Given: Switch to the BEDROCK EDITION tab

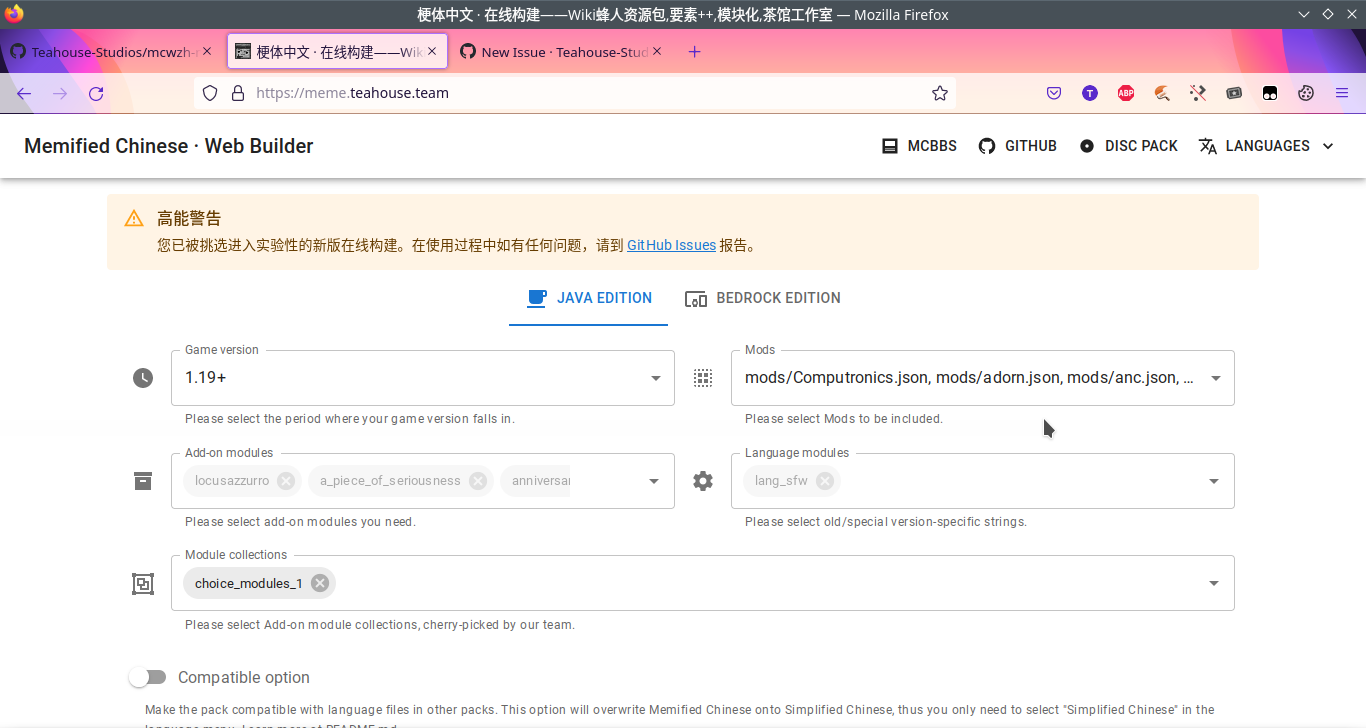Looking at the screenshot, I should [x=763, y=298].
